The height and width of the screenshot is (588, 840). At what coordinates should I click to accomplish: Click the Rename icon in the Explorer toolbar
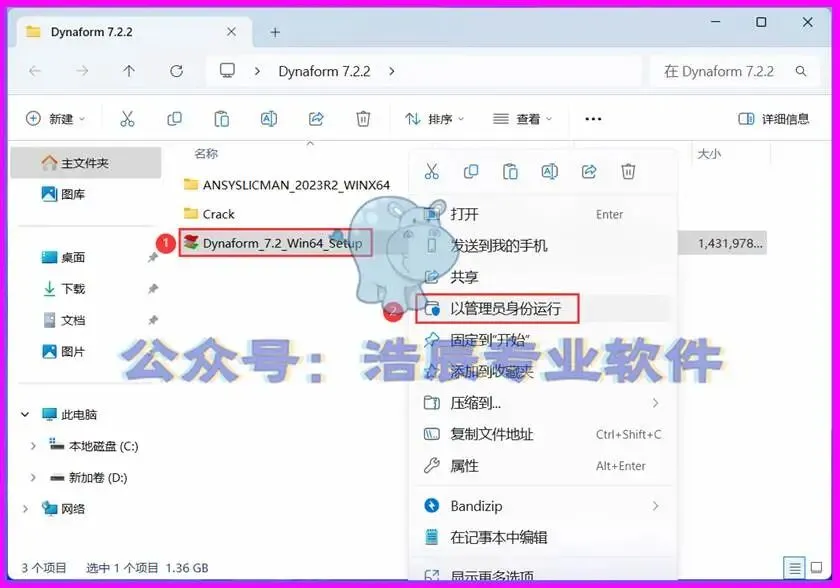(268, 118)
